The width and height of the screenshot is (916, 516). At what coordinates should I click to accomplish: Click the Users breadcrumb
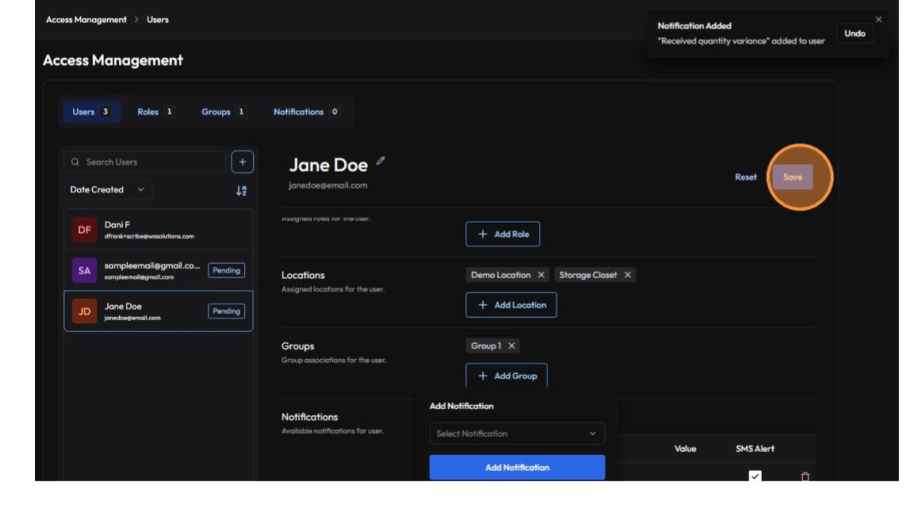point(158,19)
